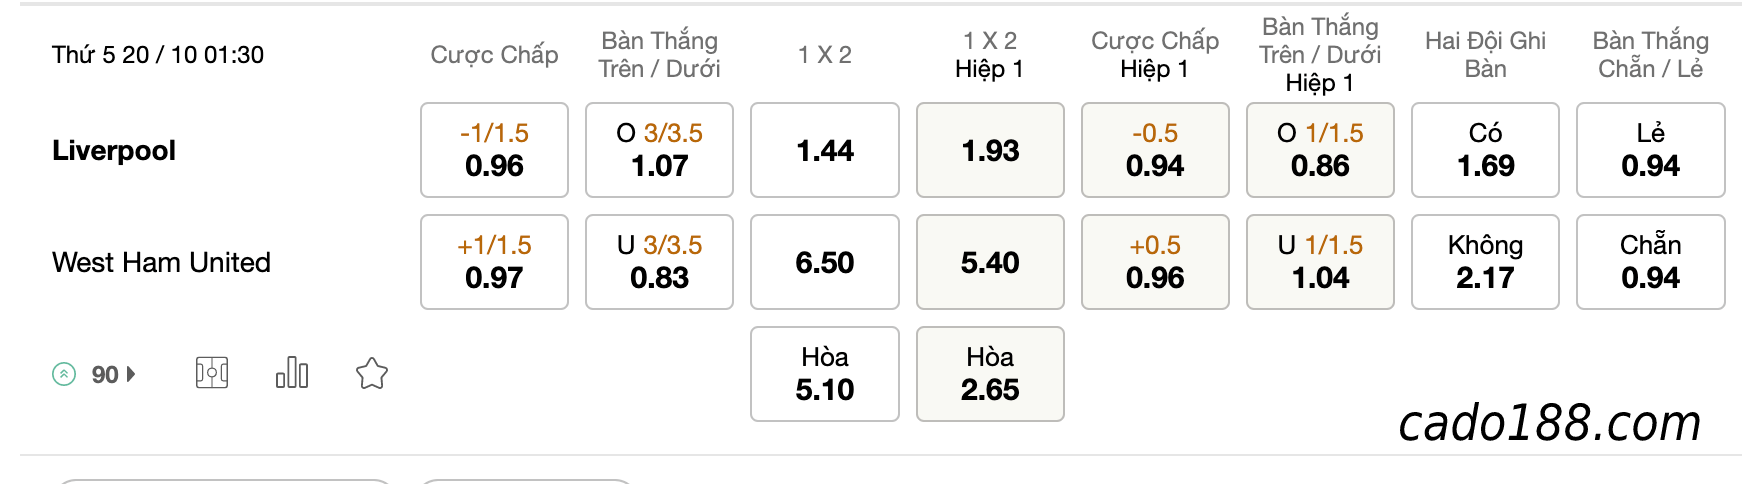Select full-time draw Hòa 5.10
Image resolution: width=1762 pixels, height=484 pixels.
pyautogui.click(x=825, y=374)
